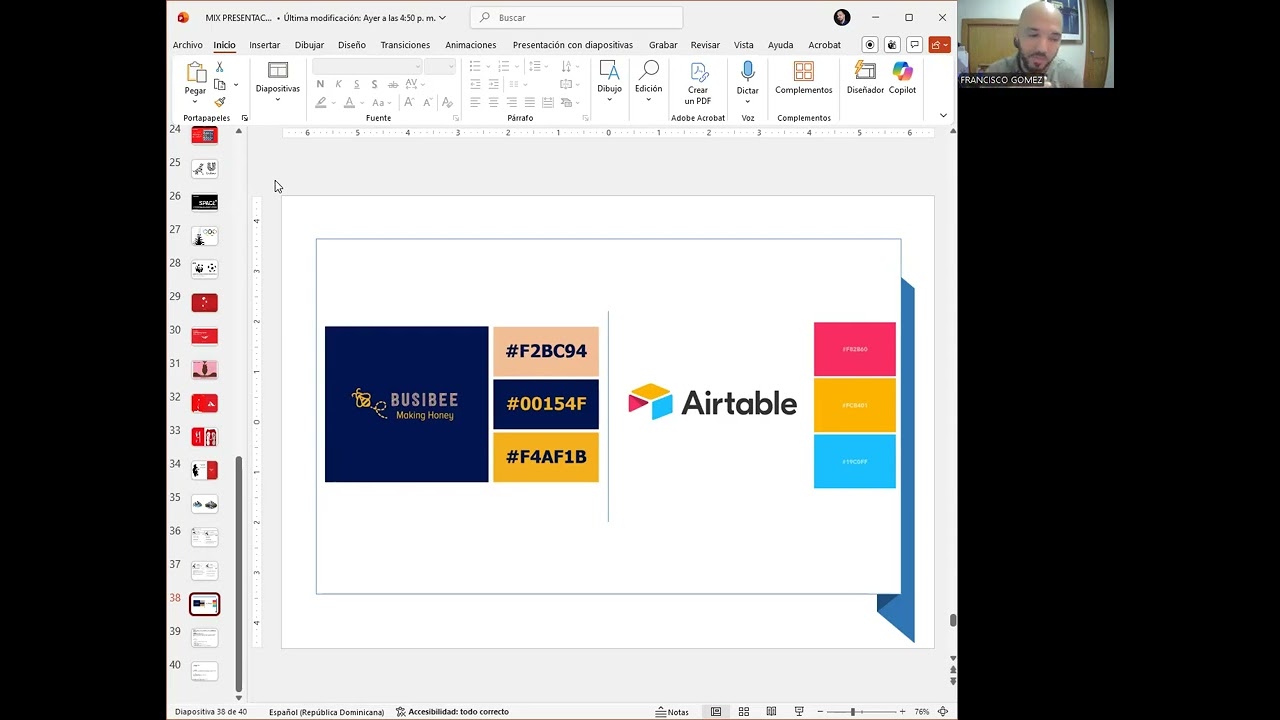The width and height of the screenshot is (1280, 720).
Task: Select the #F2BC94 color swatch on slide
Action: [x=546, y=351]
